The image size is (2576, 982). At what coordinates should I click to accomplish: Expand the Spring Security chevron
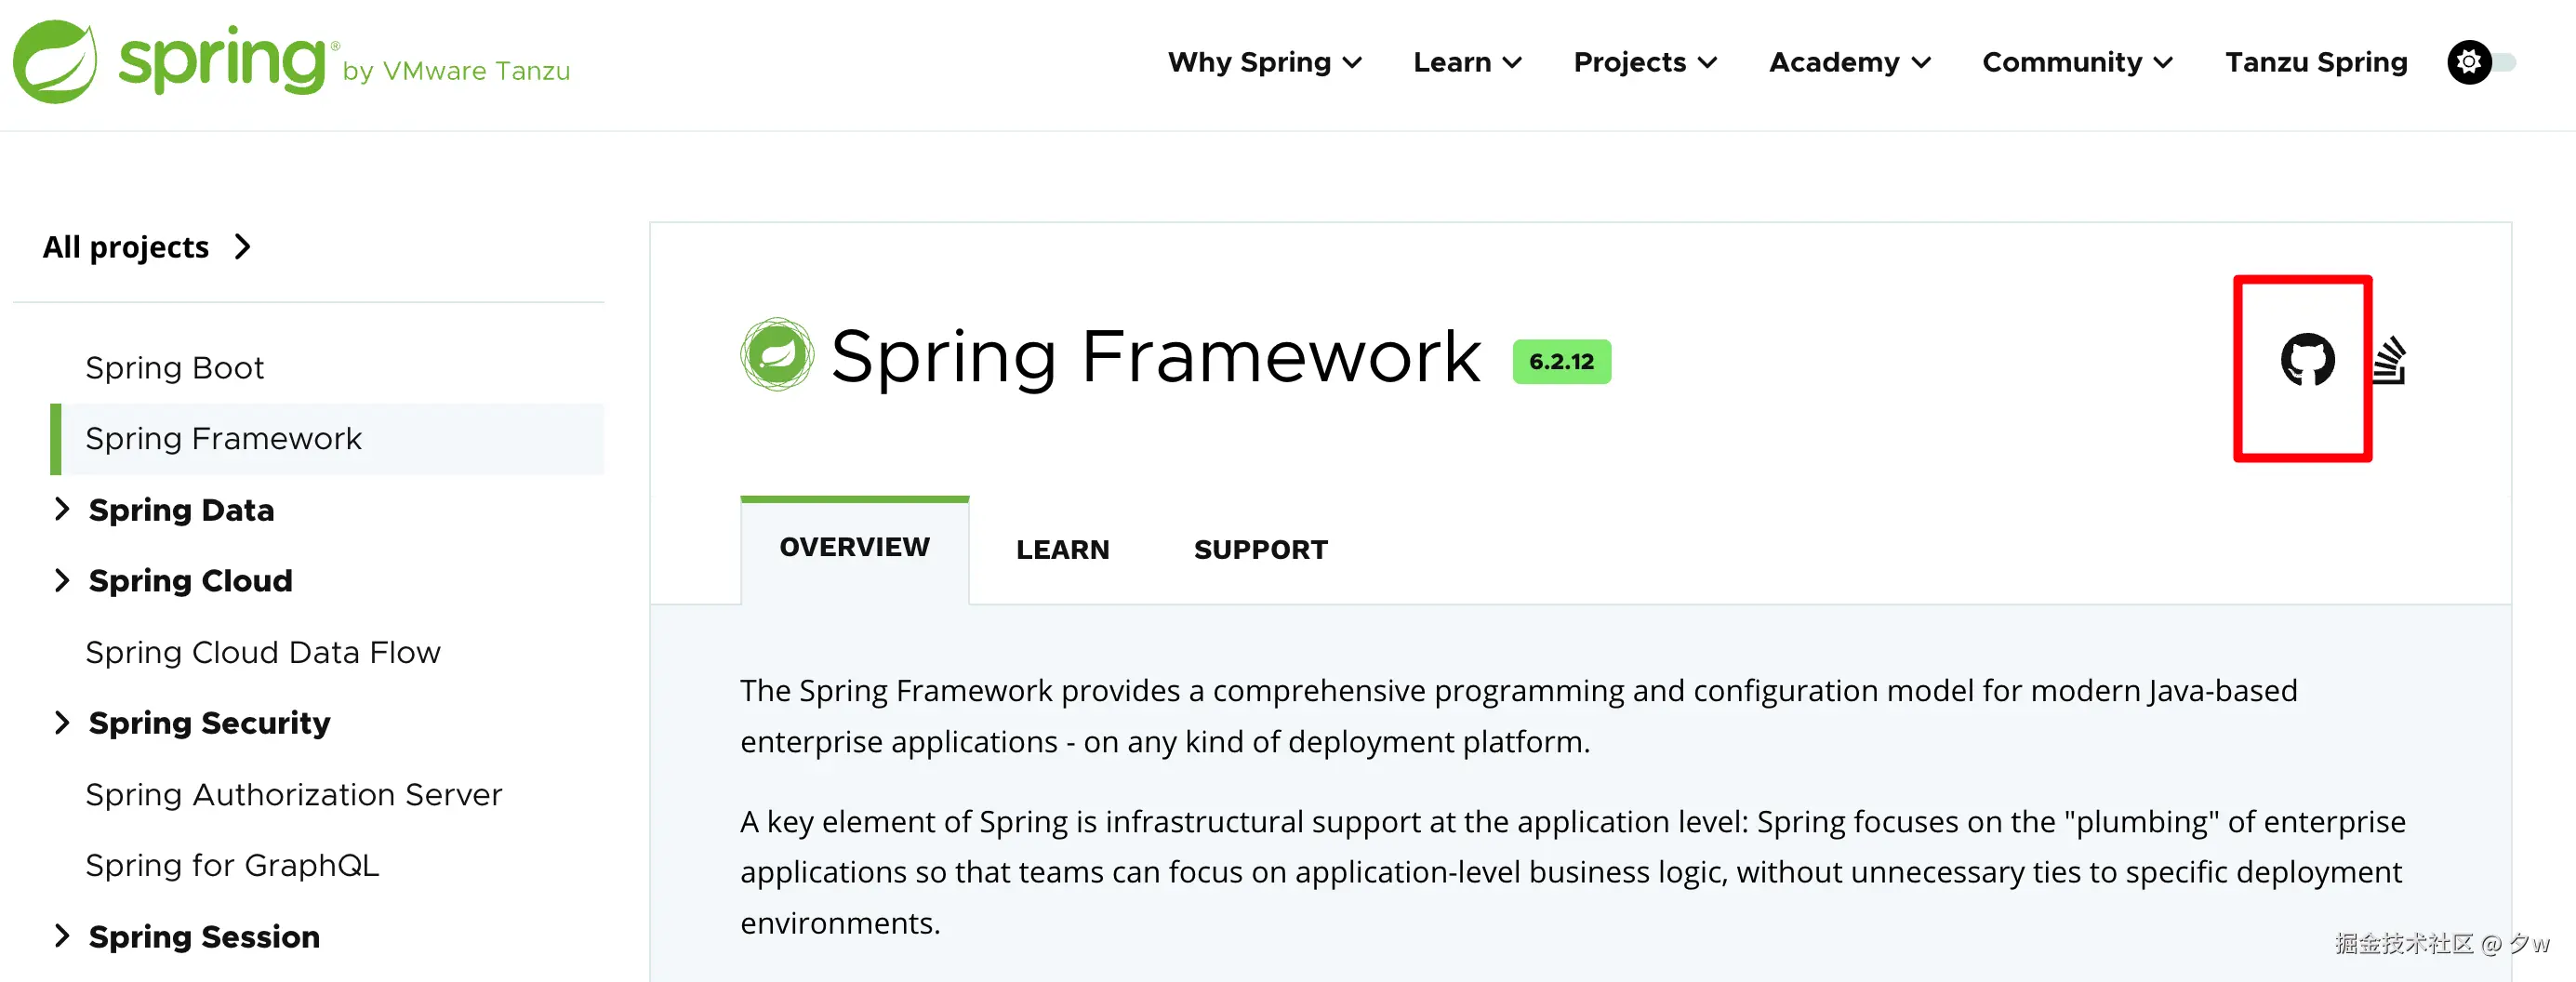(62, 722)
